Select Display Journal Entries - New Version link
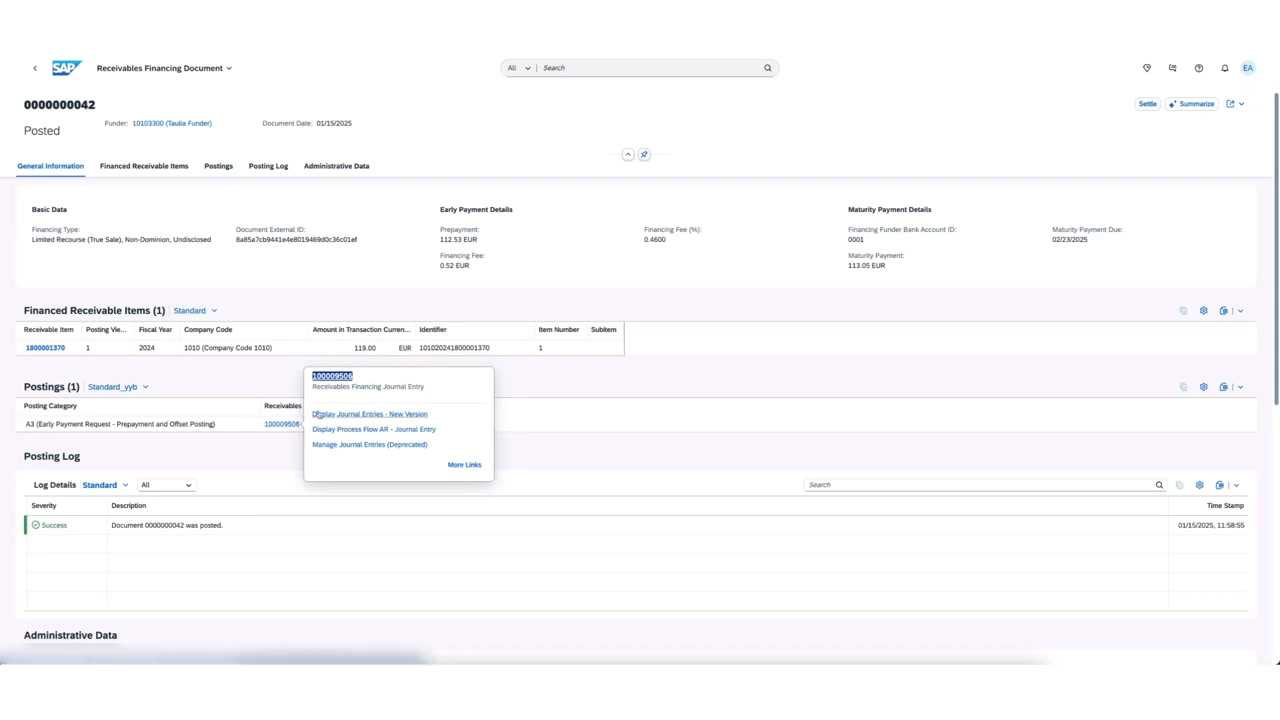The width and height of the screenshot is (1280, 720). (x=369, y=414)
